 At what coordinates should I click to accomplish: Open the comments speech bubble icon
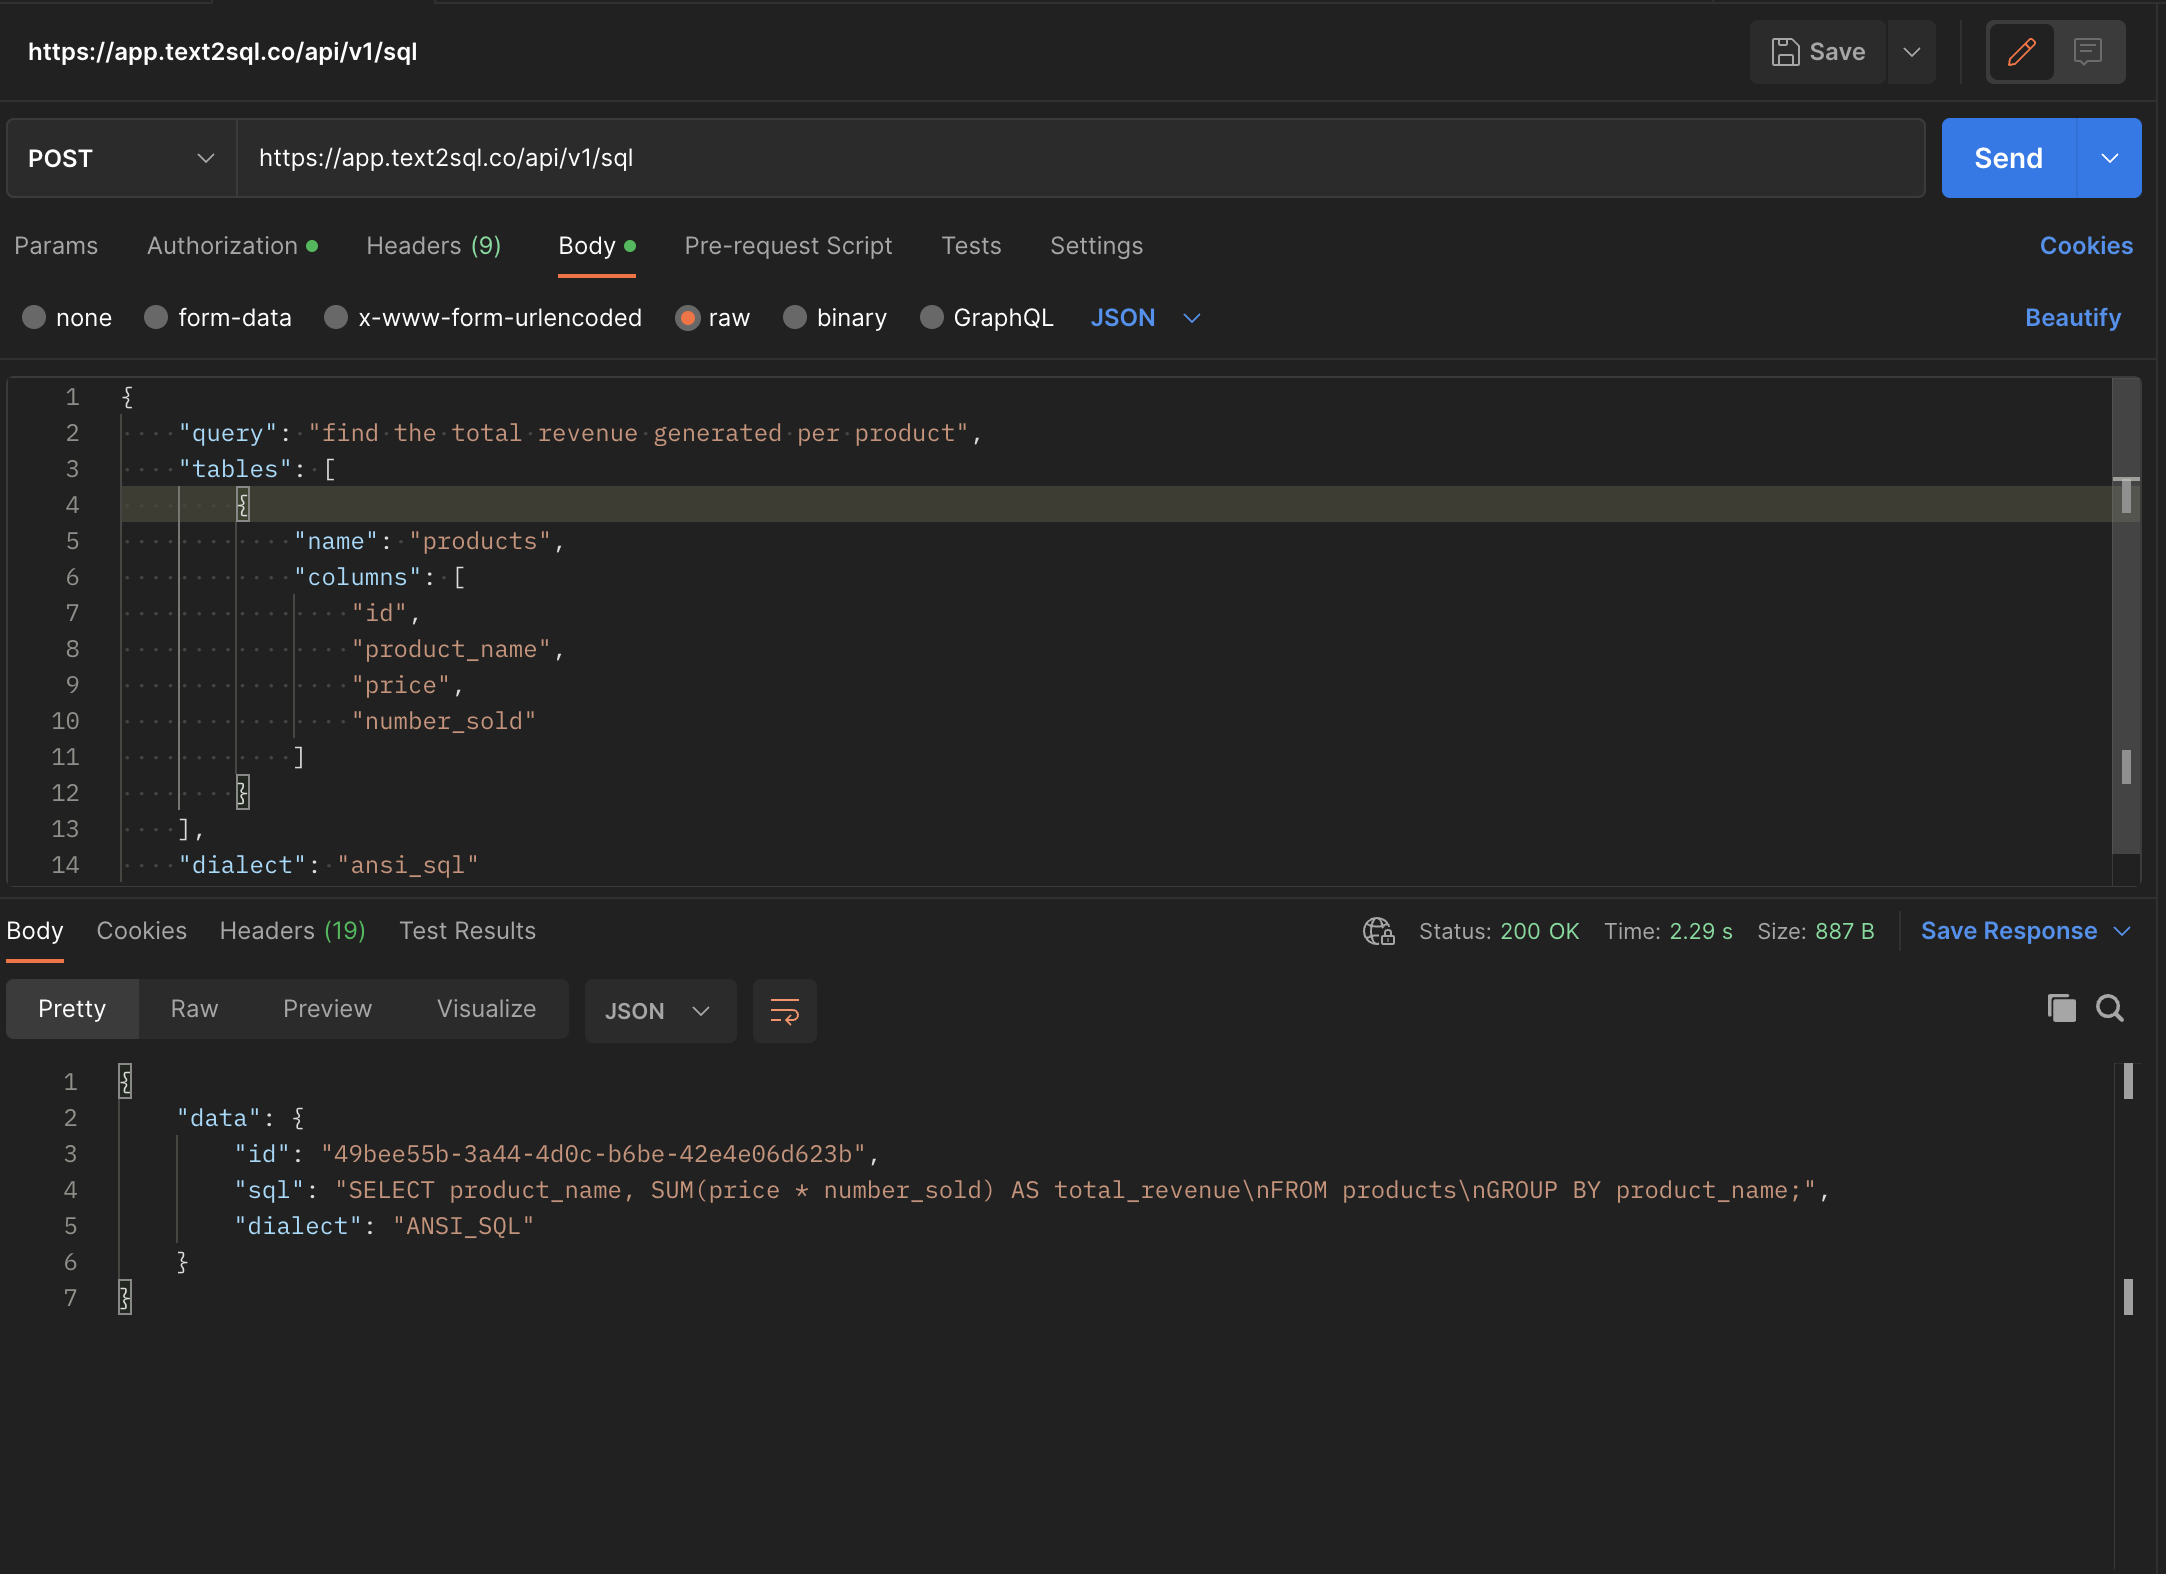coord(2087,52)
